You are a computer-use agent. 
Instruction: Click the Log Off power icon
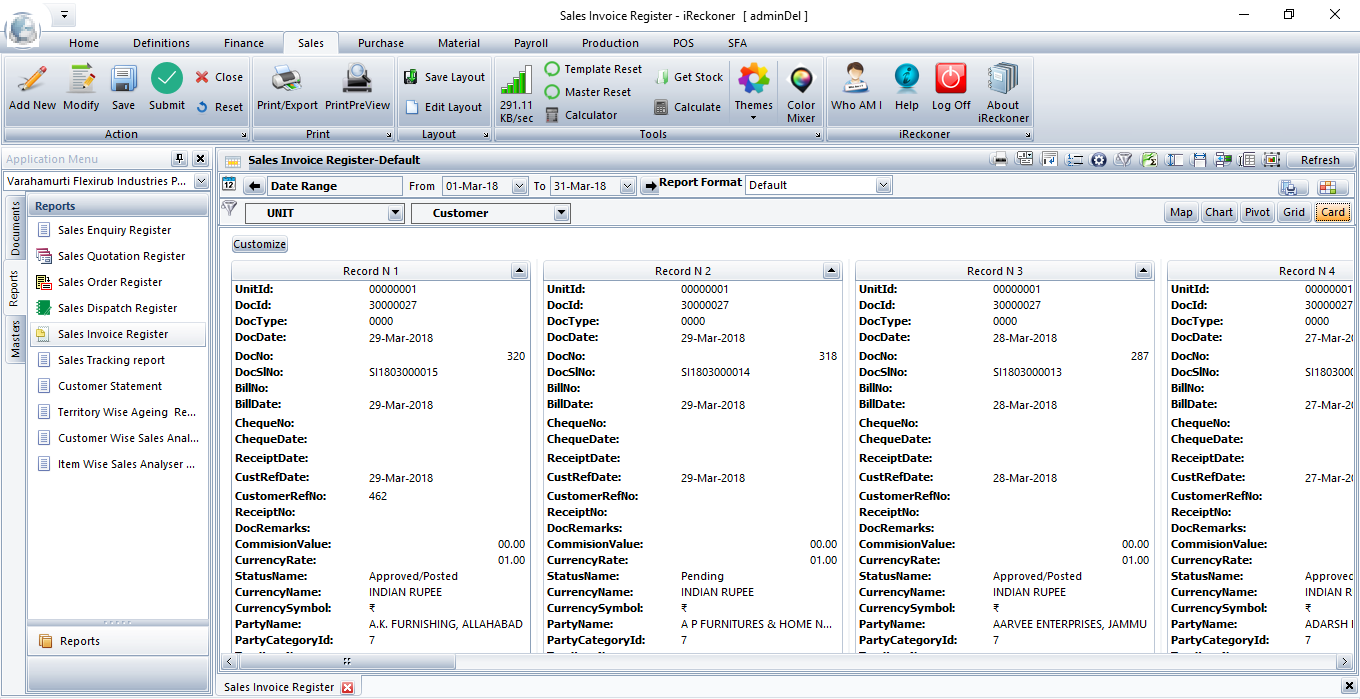click(x=951, y=80)
